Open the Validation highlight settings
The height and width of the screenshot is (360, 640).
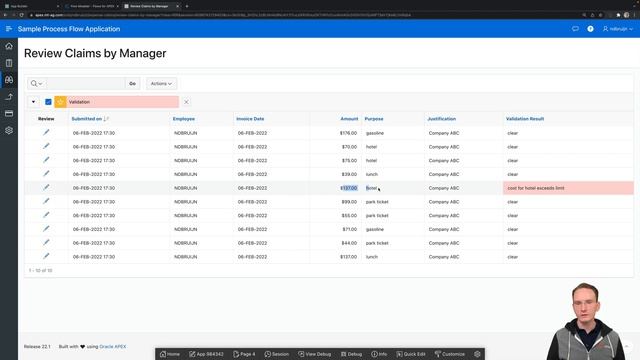tap(79, 102)
